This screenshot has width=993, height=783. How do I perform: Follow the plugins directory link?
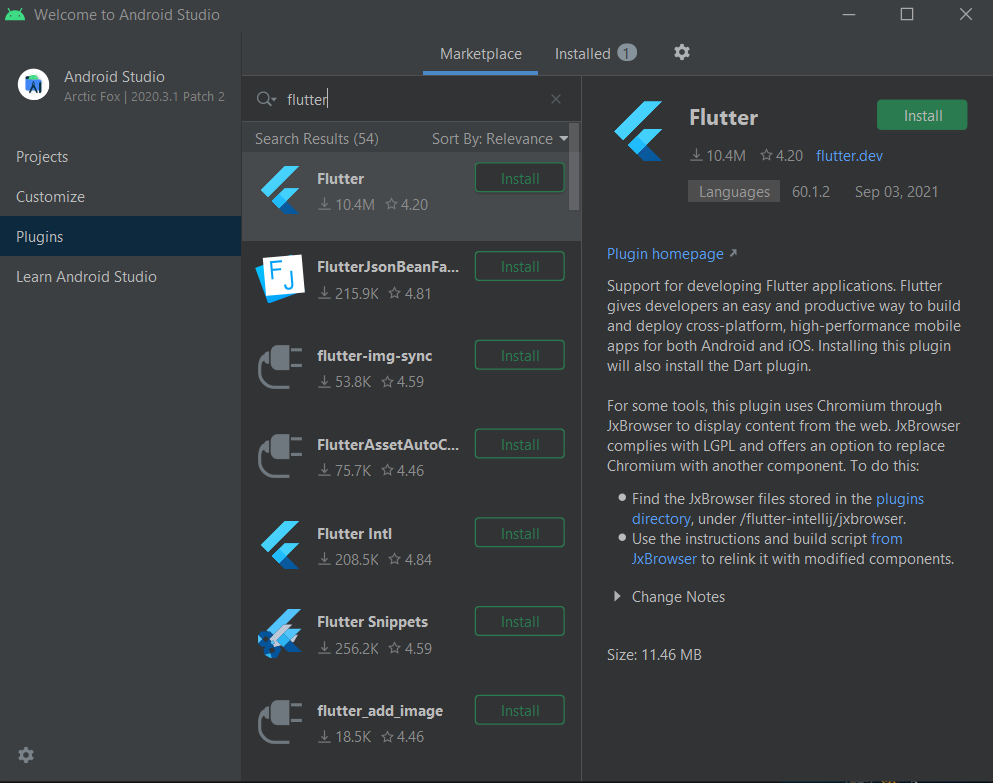(899, 499)
